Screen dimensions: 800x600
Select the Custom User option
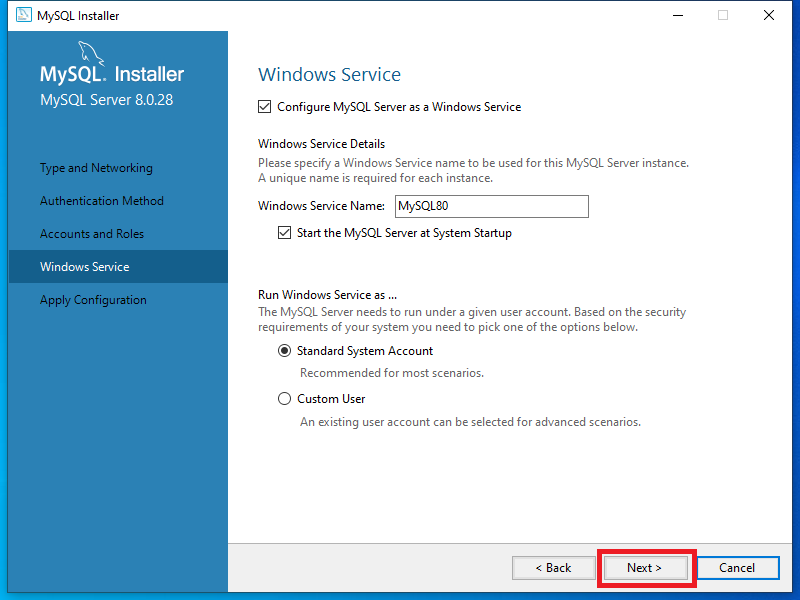[284, 398]
